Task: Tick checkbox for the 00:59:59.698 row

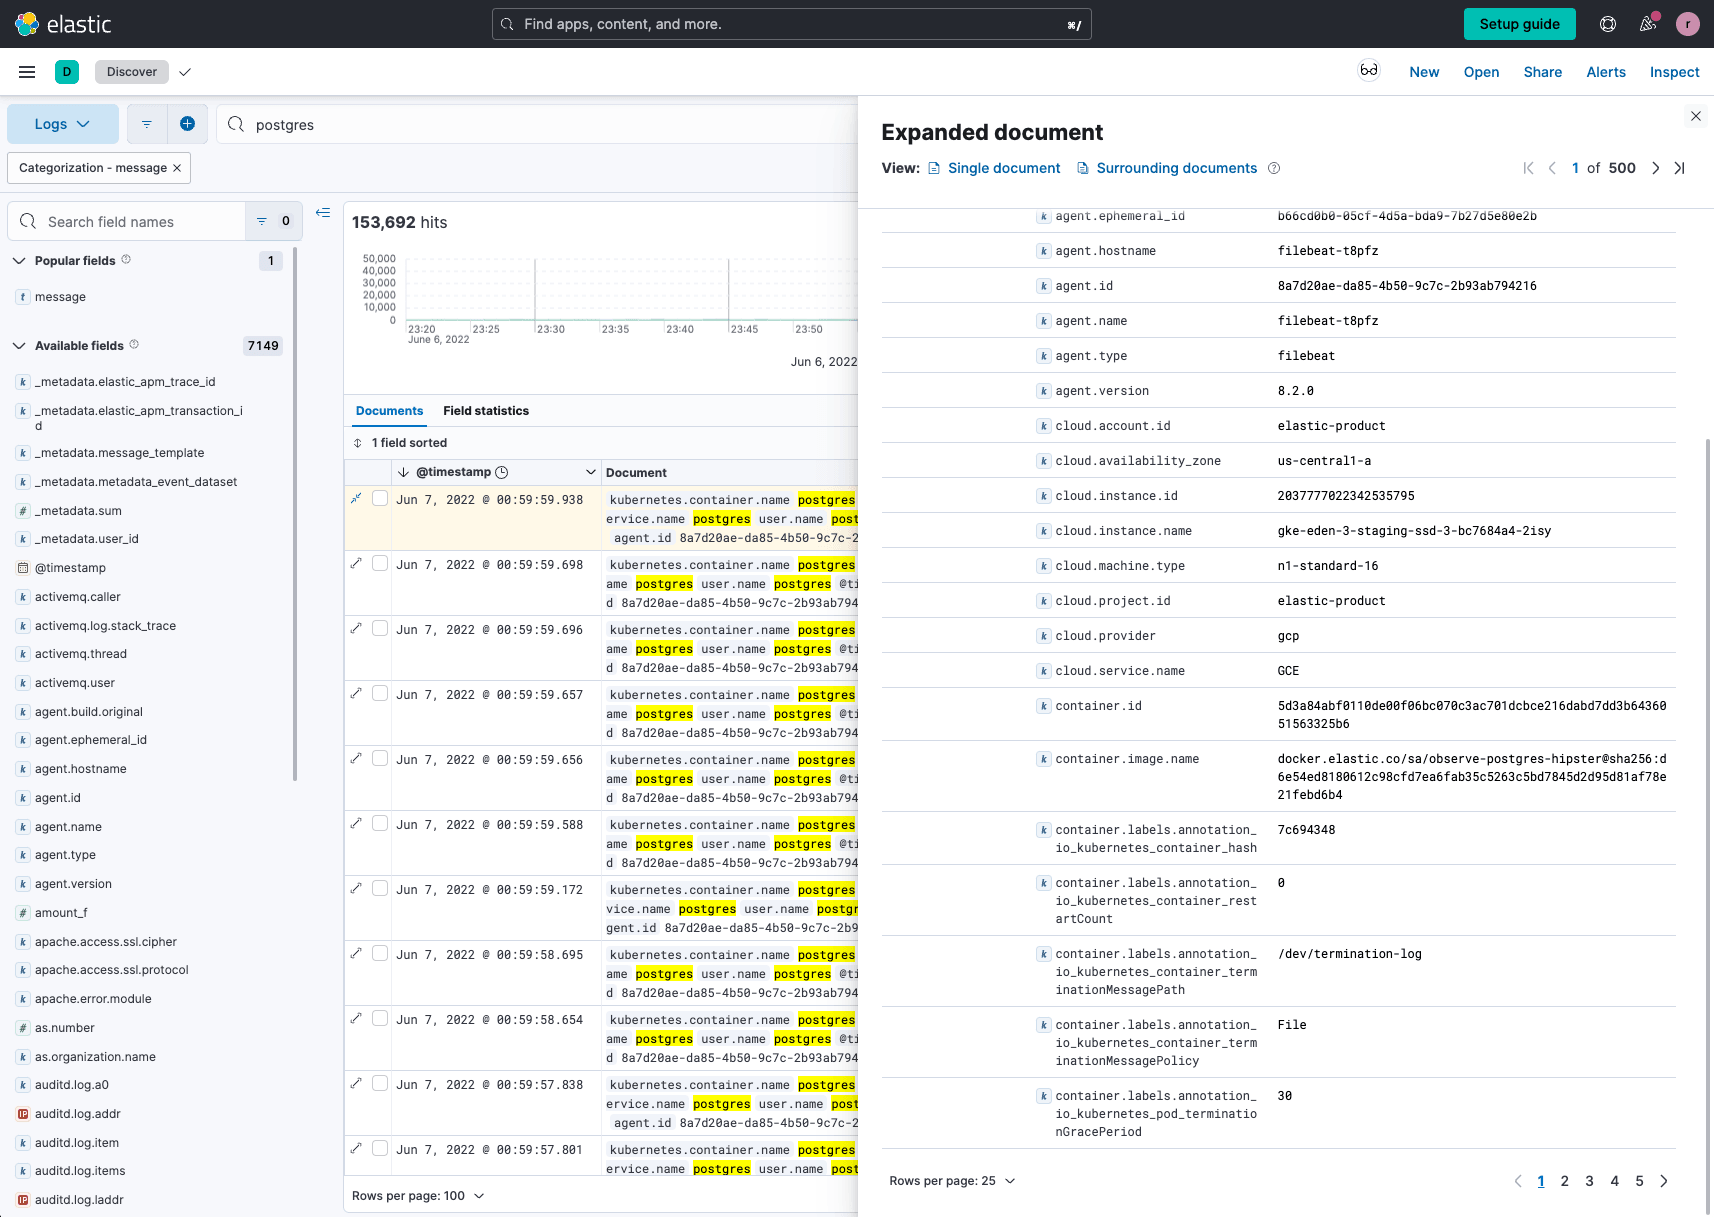Action: point(380,564)
